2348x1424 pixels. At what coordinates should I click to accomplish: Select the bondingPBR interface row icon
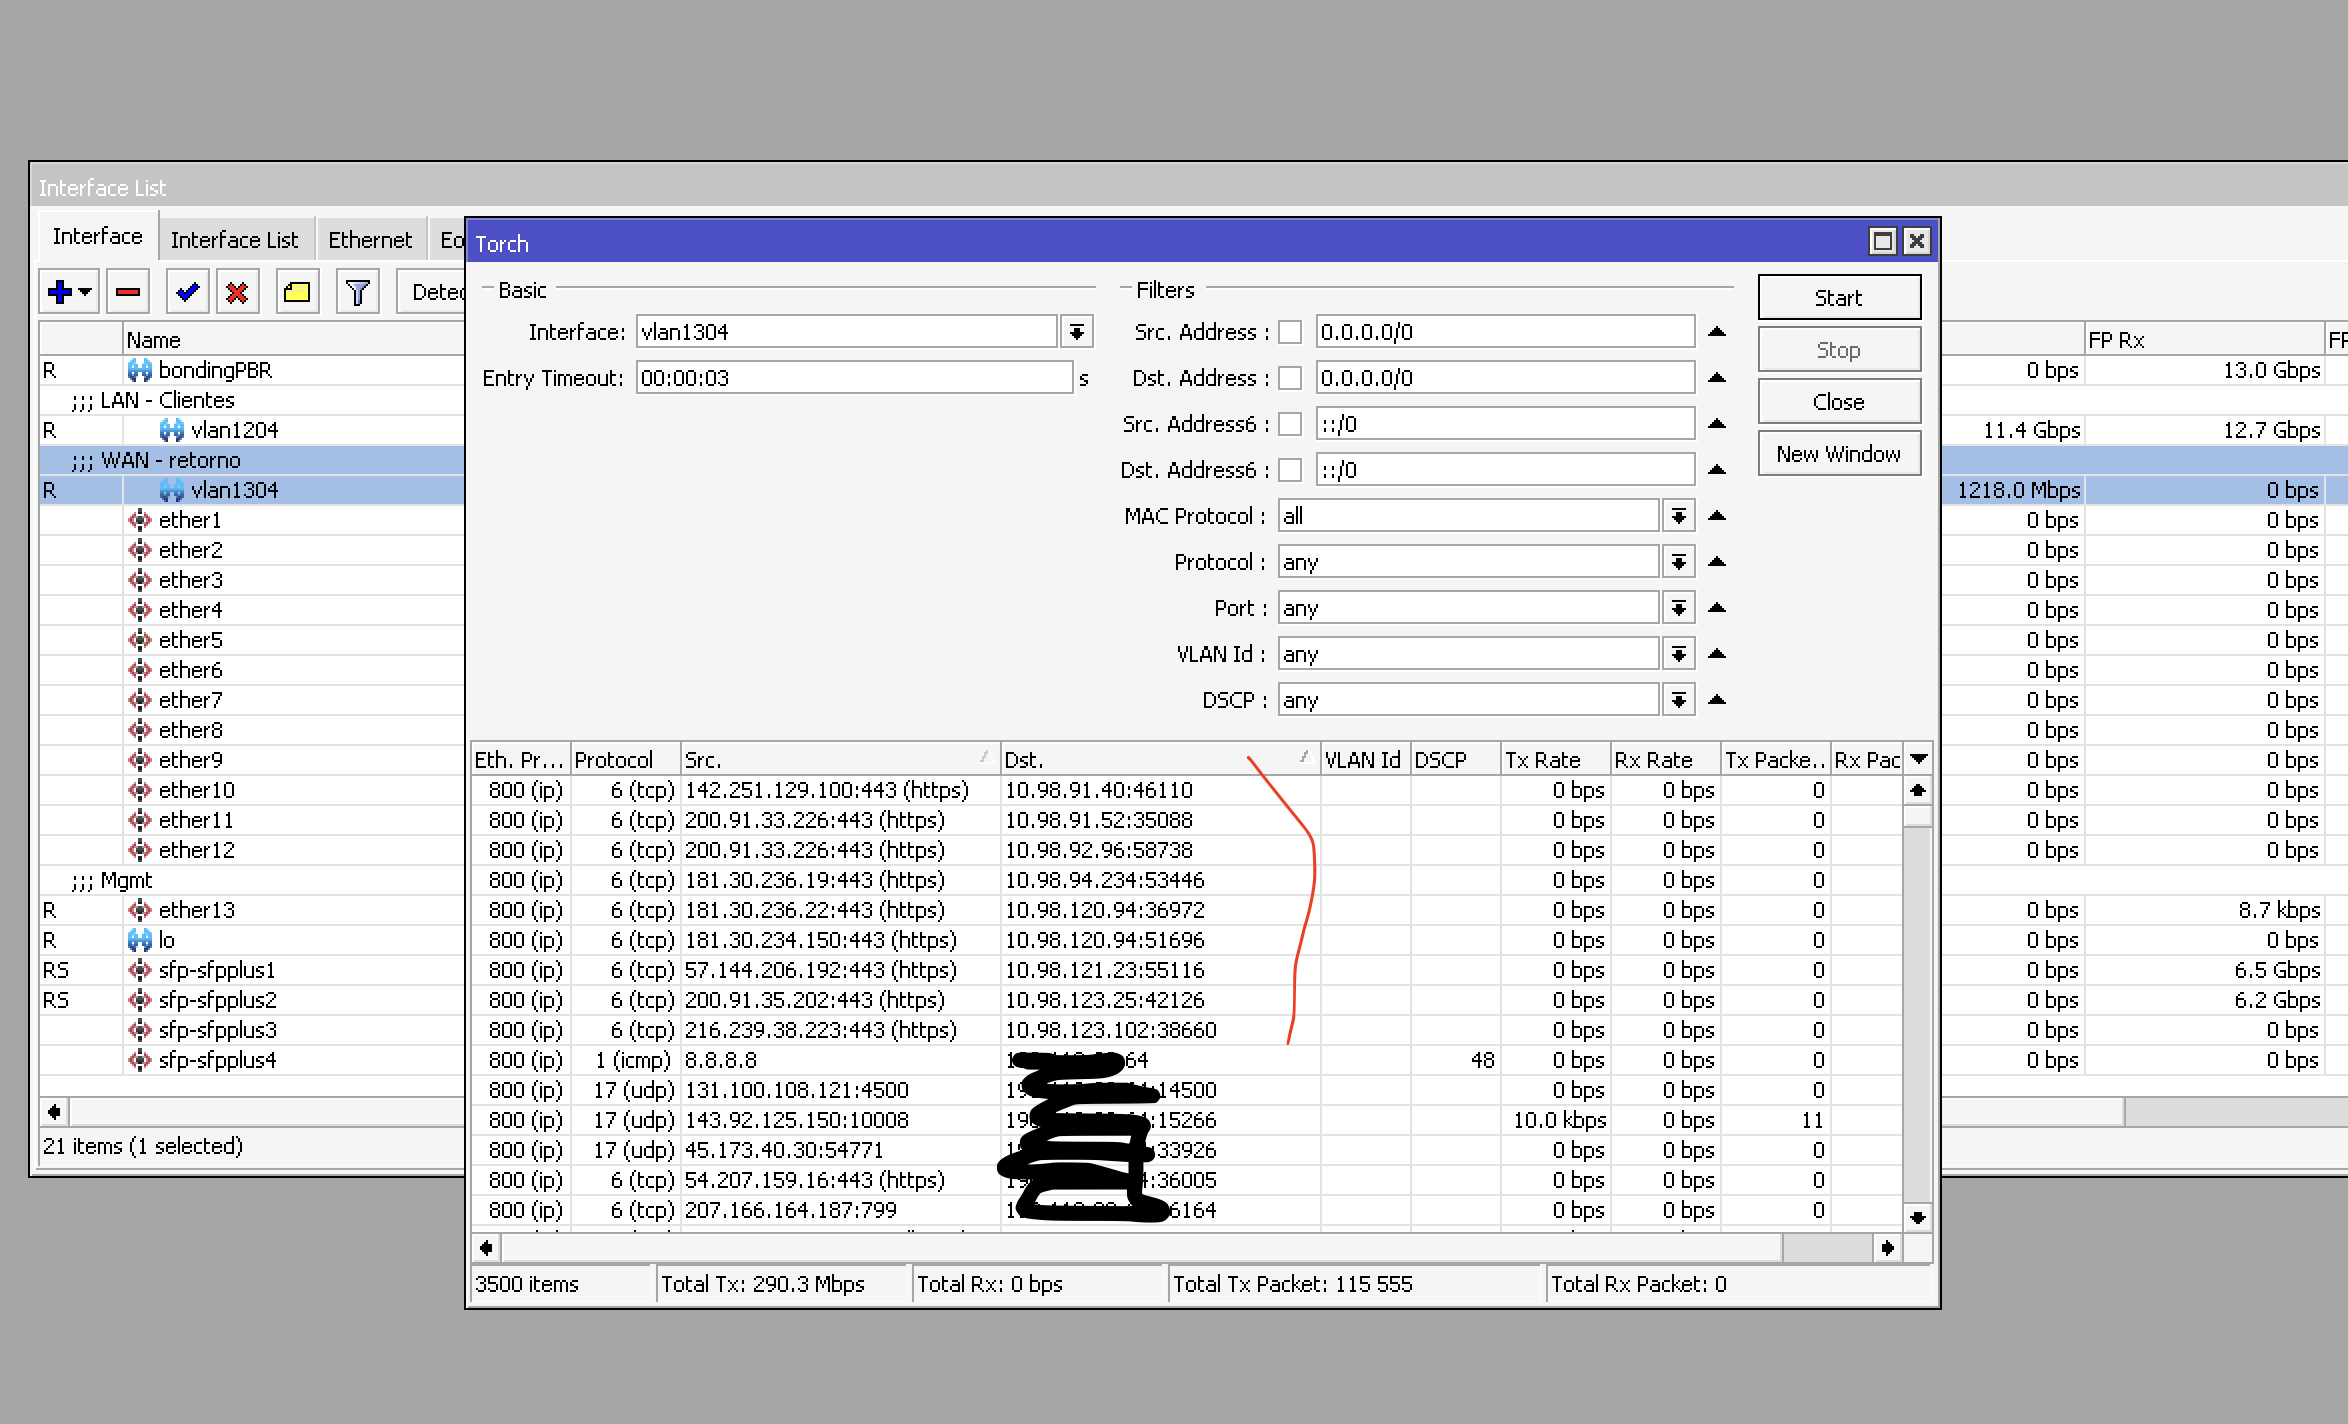click(140, 370)
